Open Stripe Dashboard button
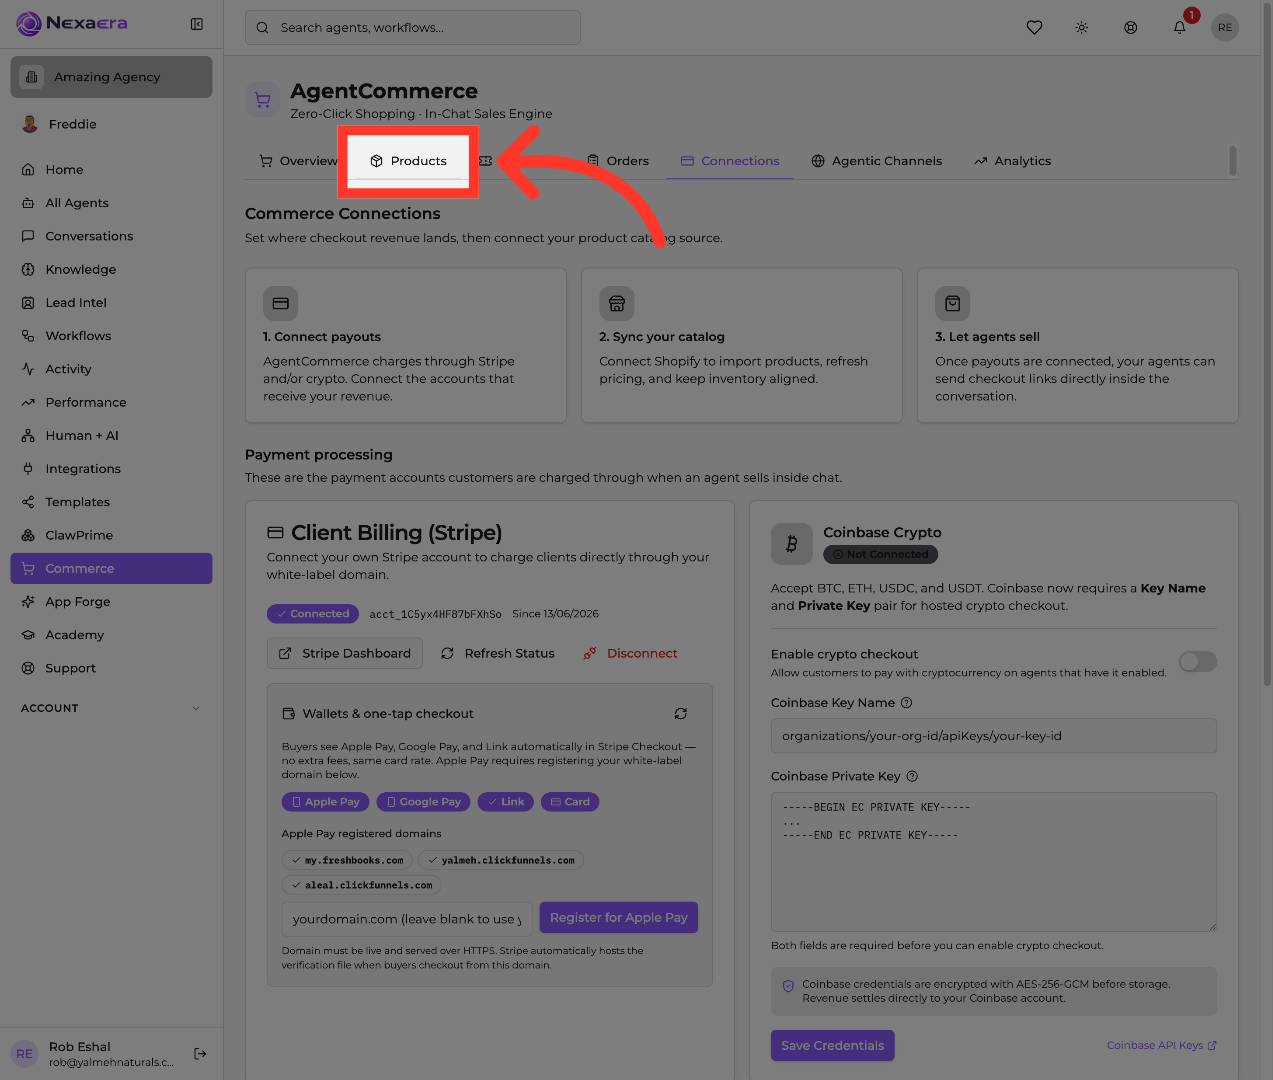Image resolution: width=1273 pixels, height=1080 pixels. 345,653
